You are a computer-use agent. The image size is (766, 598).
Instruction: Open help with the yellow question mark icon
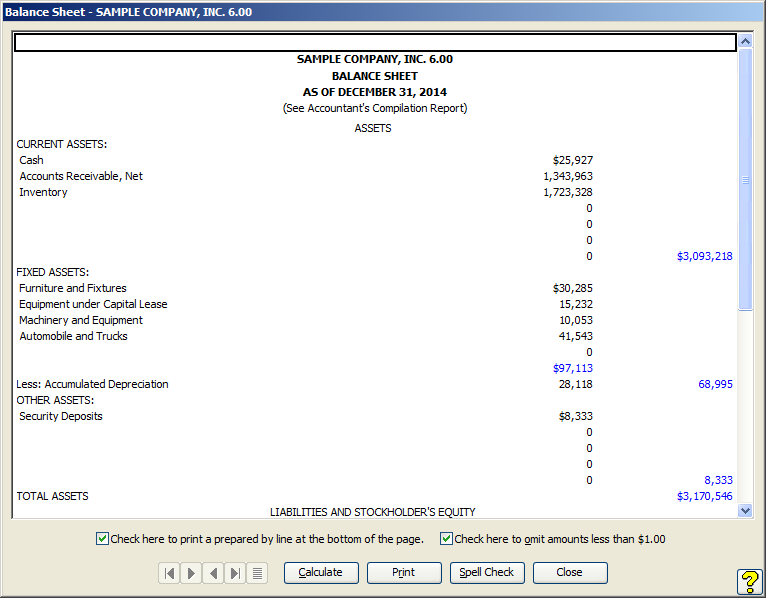pyautogui.click(x=749, y=581)
